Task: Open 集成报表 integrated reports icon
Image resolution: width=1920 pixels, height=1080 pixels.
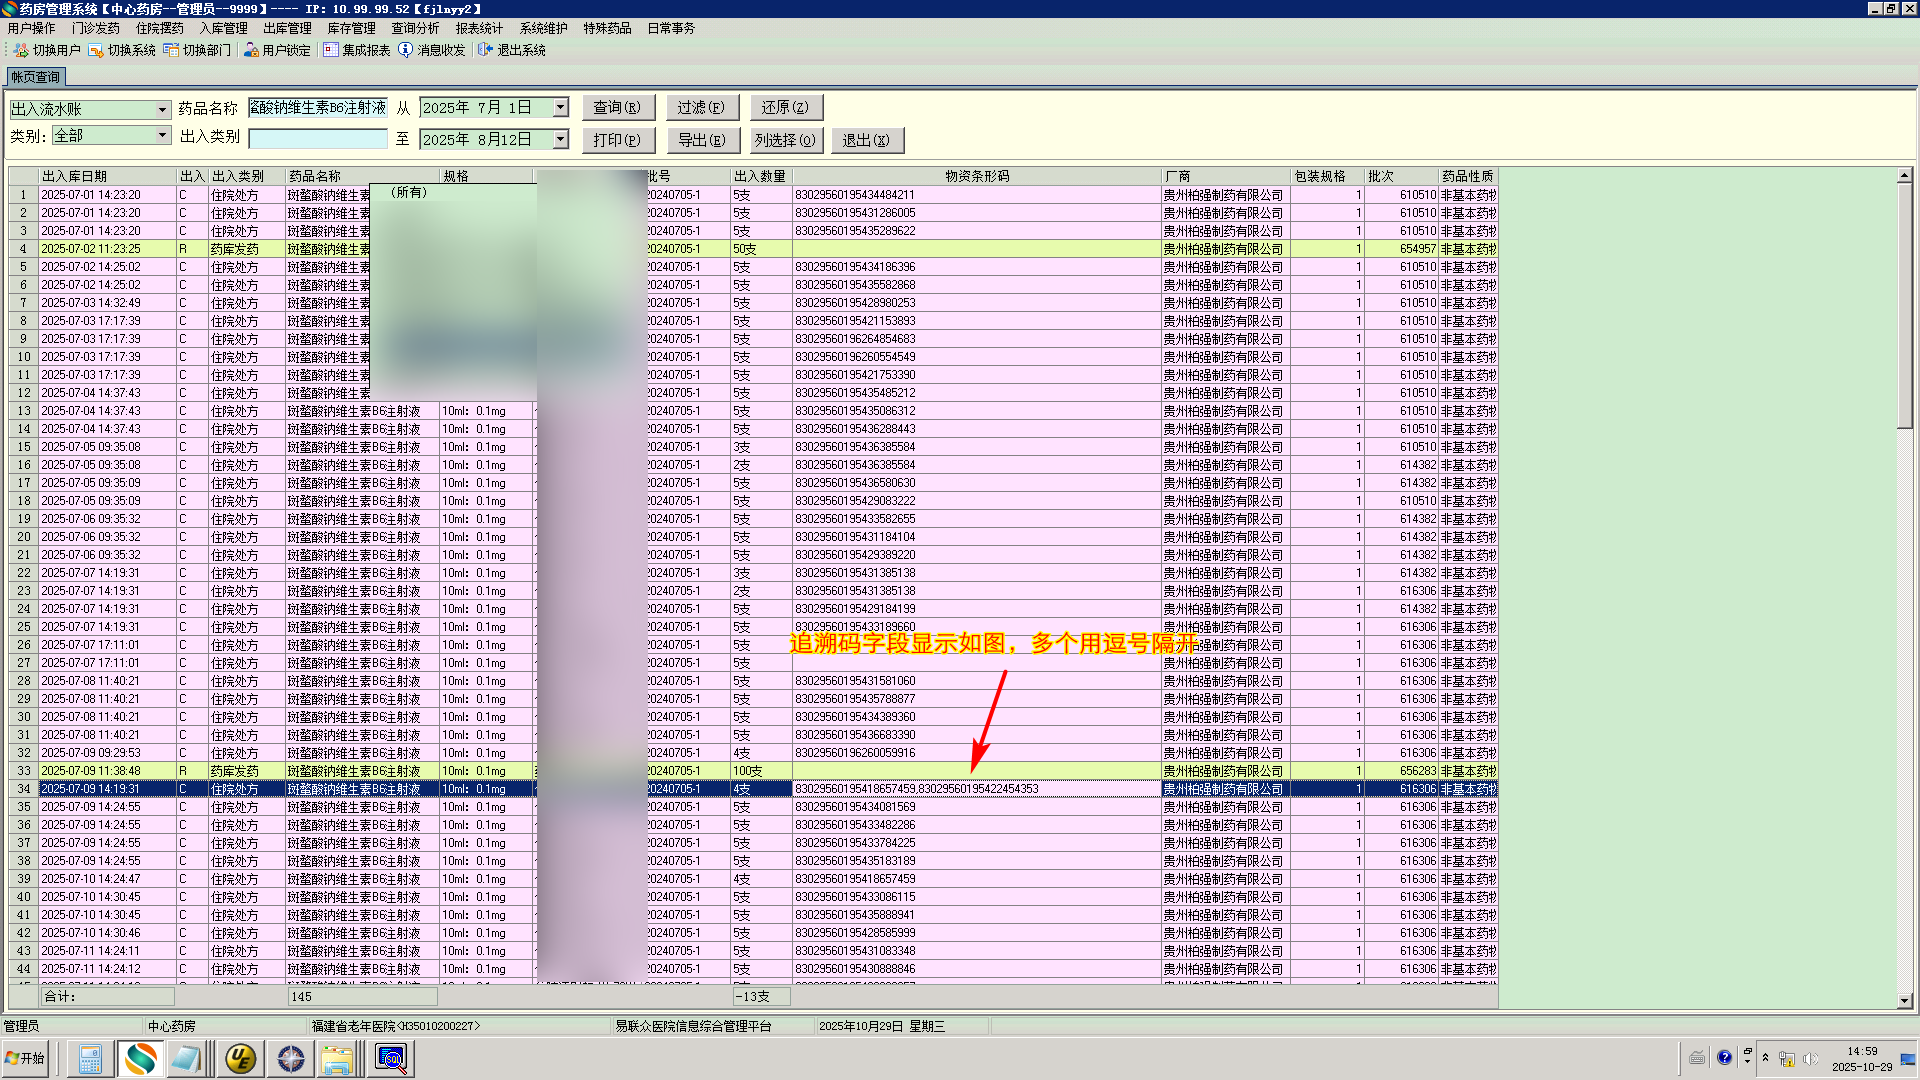Action: 331,50
